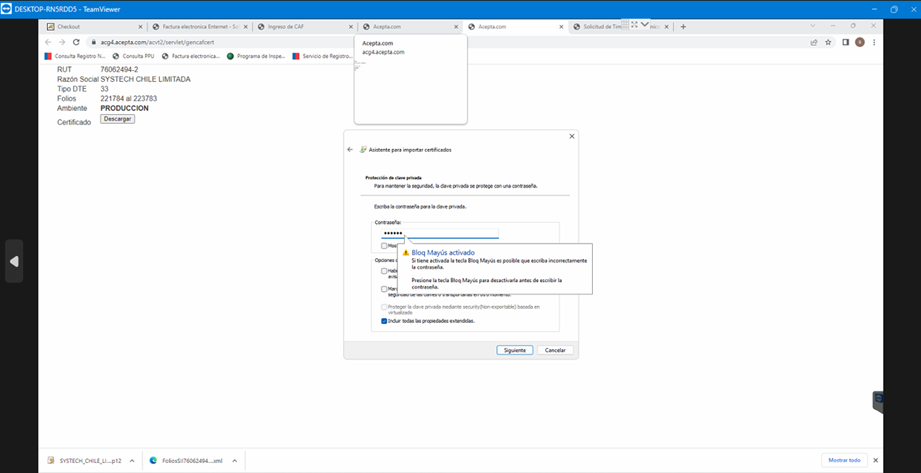This screenshot has height=473, width=921.
Task: Click the browser reload icon
Action: 76,42
